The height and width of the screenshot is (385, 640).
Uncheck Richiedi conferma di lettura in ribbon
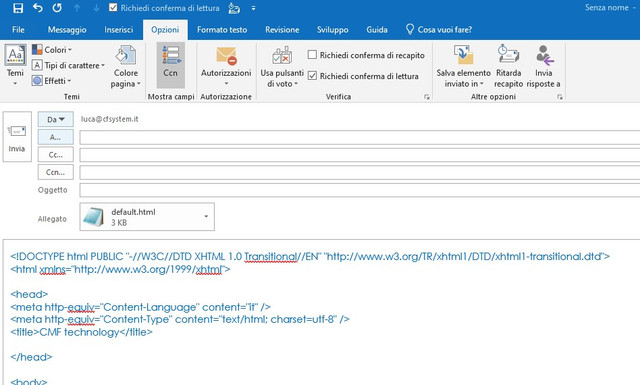pos(312,76)
